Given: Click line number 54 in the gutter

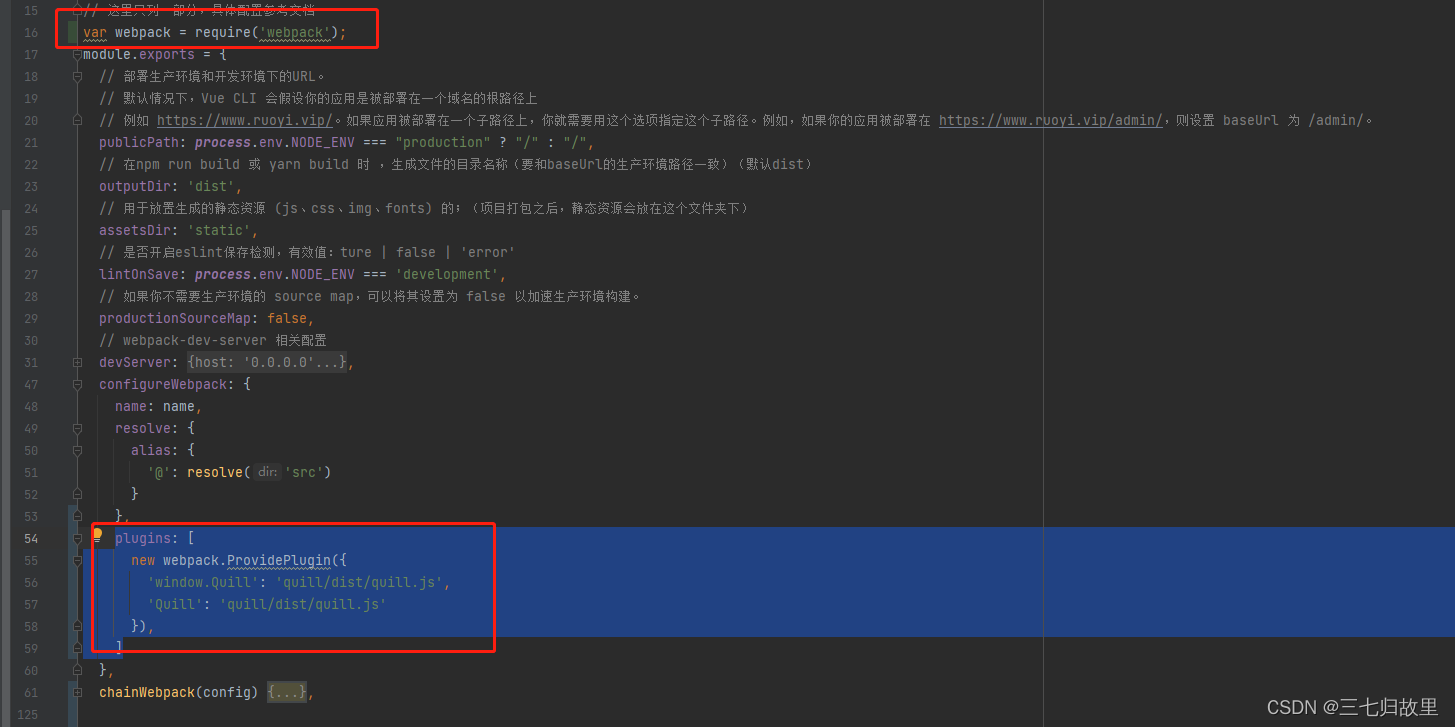Looking at the screenshot, I should [x=30, y=538].
